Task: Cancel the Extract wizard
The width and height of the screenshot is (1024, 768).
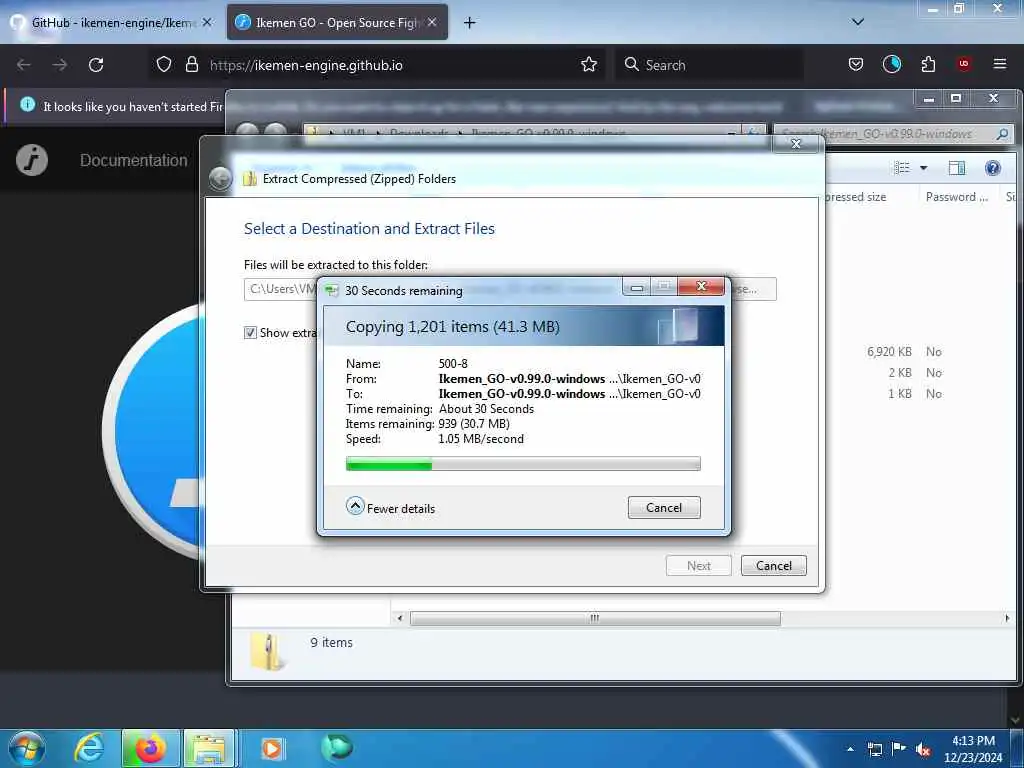Action: [x=773, y=566]
